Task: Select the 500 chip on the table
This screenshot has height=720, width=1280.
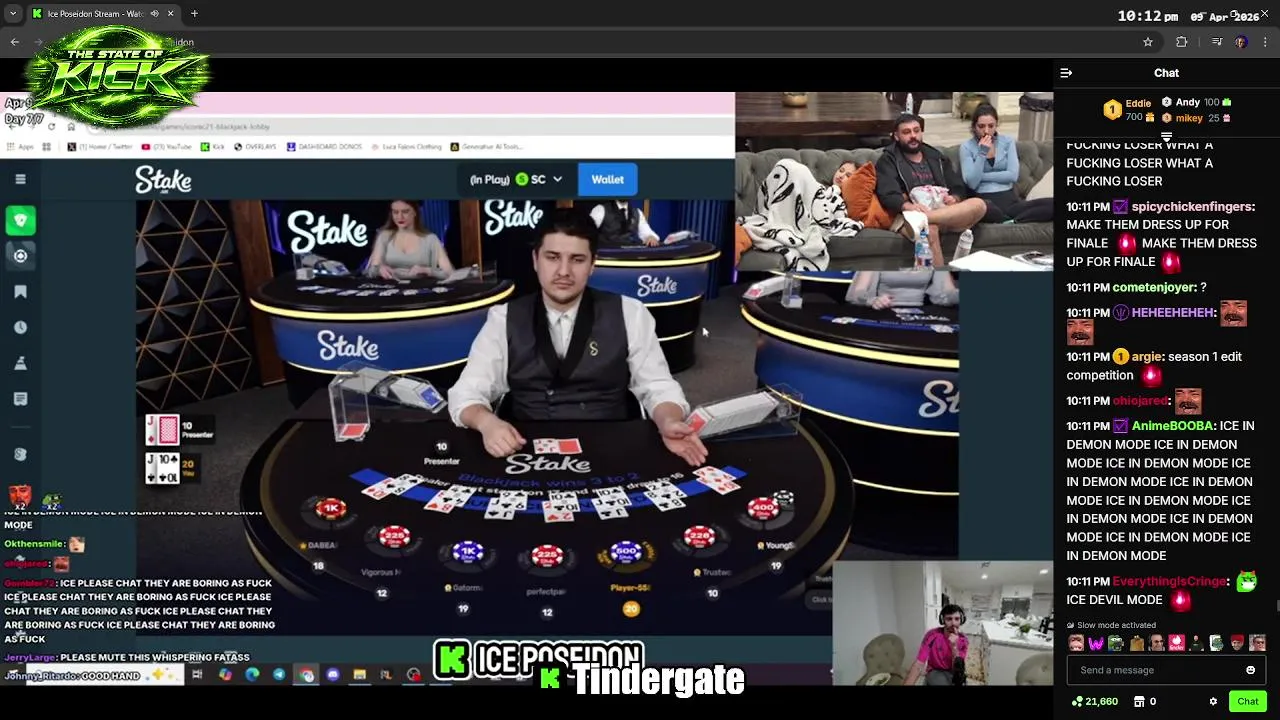Action: pyautogui.click(x=626, y=552)
